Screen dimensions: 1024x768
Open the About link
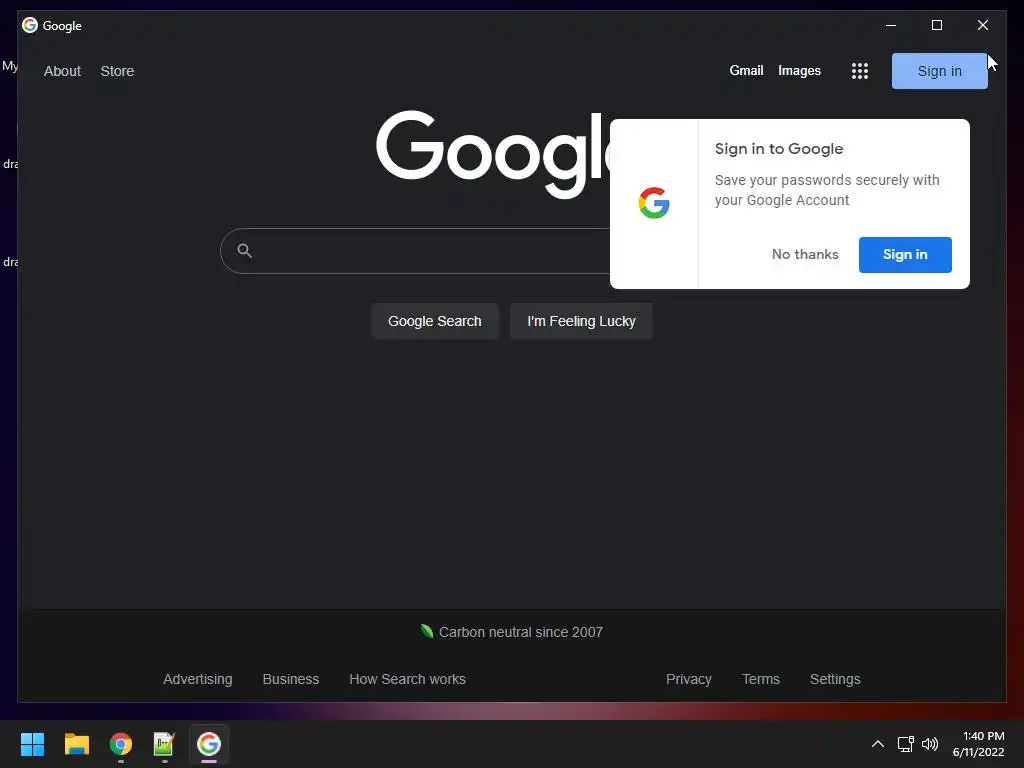pyautogui.click(x=62, y=71)
